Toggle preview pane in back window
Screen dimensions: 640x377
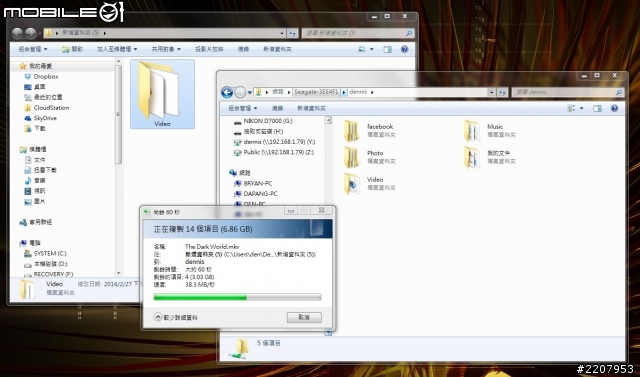(387, 49)
